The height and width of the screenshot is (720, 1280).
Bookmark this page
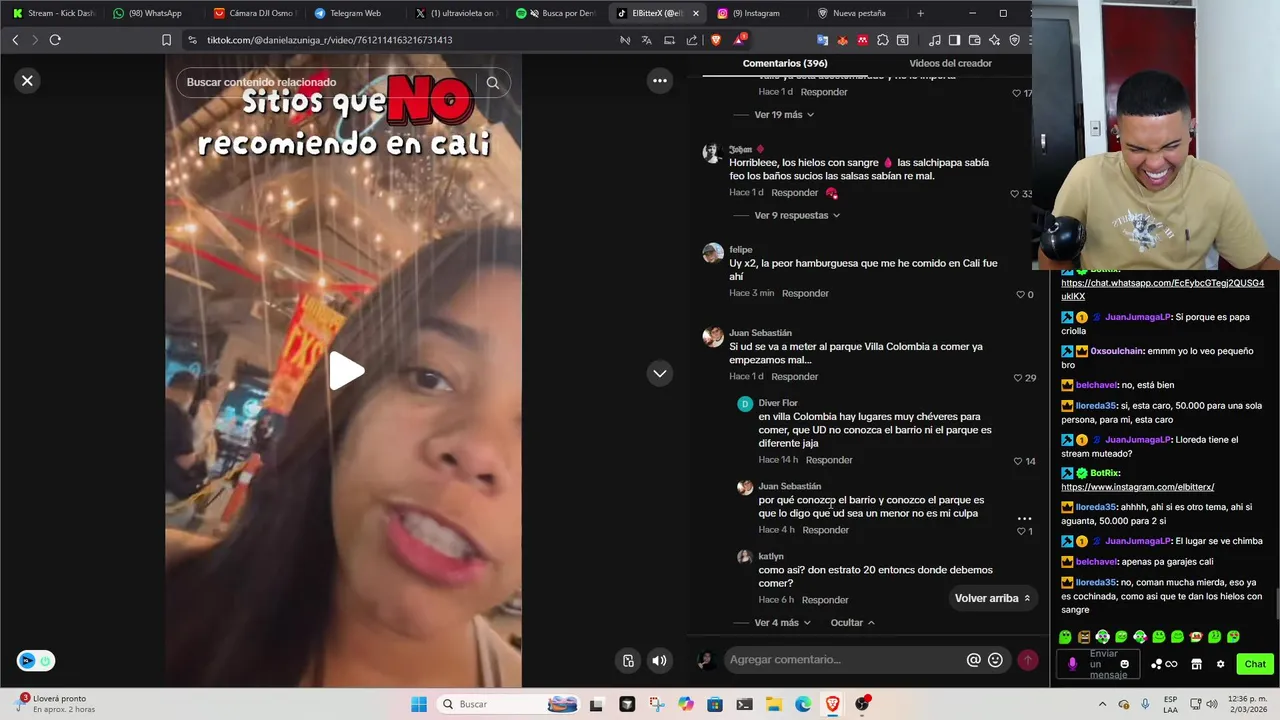pyautogui.click(x=166, y=40)
